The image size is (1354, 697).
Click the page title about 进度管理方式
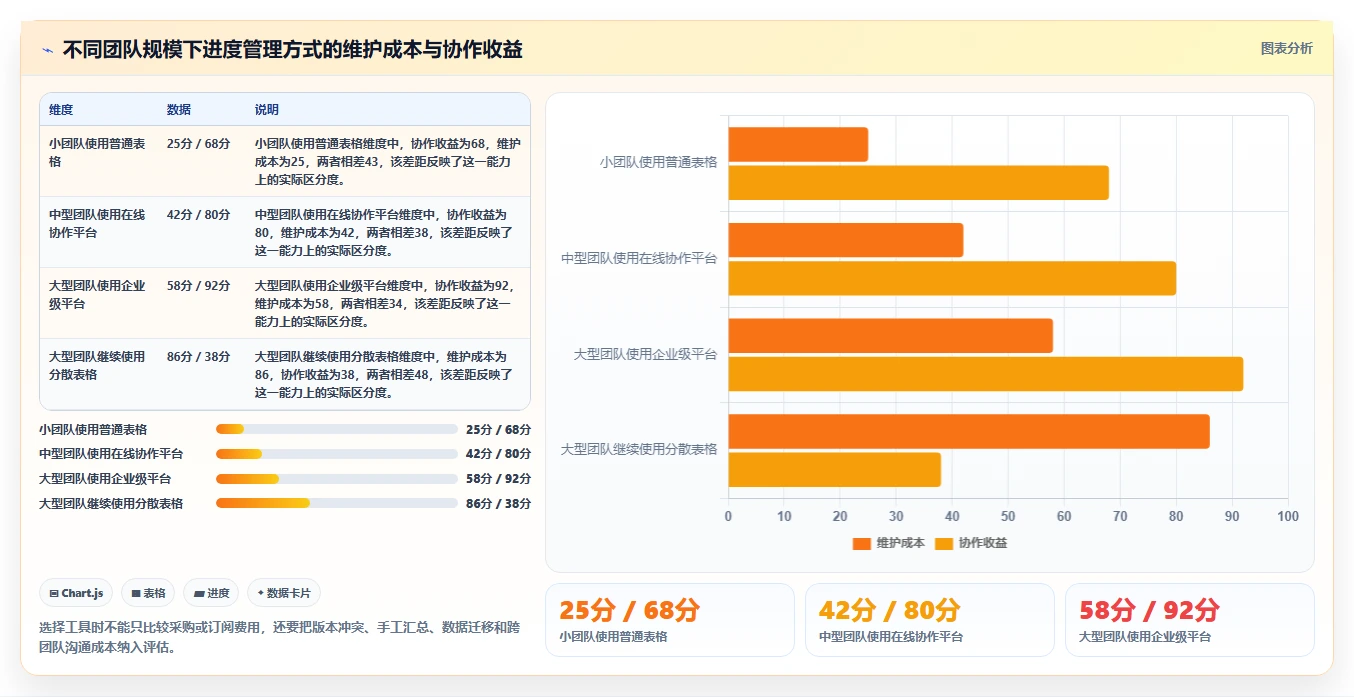pyautogui.click(x=292, y=50)
